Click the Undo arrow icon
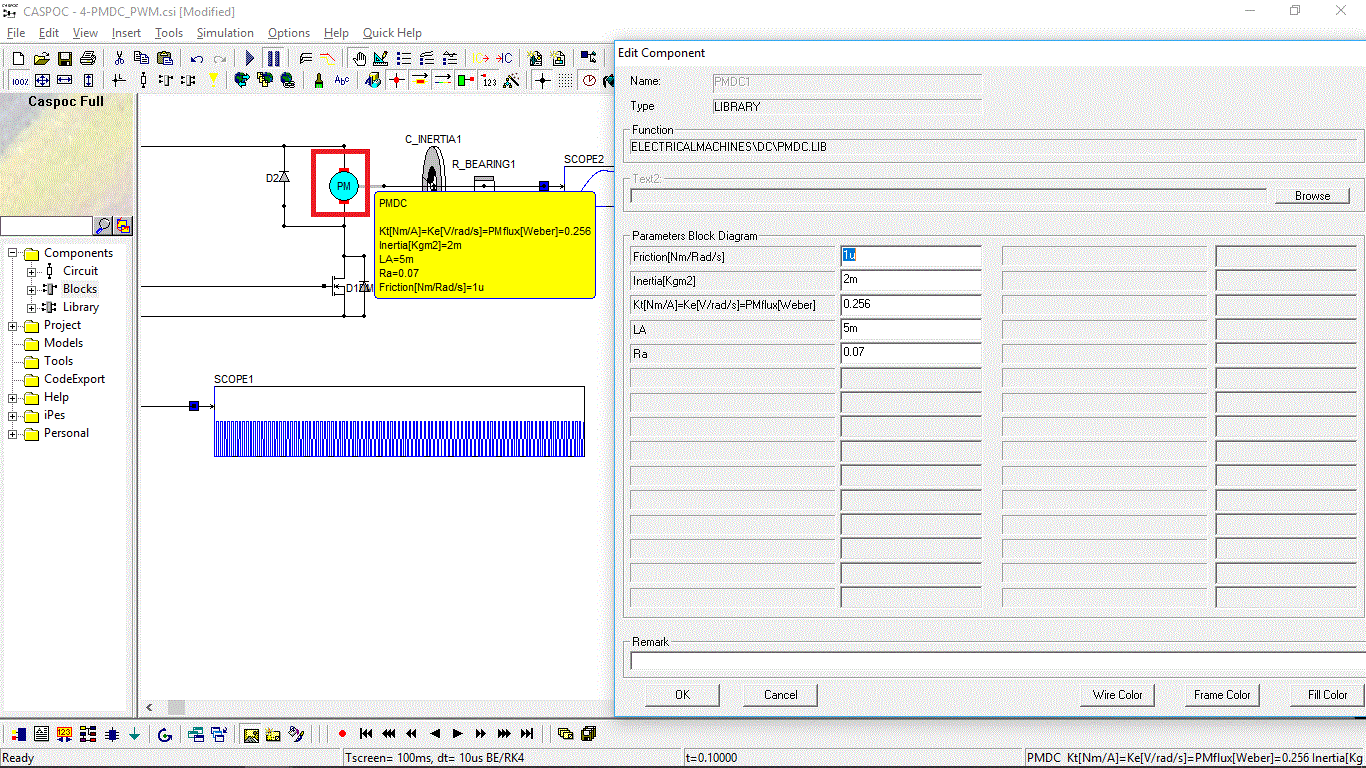 coord(197,59)
